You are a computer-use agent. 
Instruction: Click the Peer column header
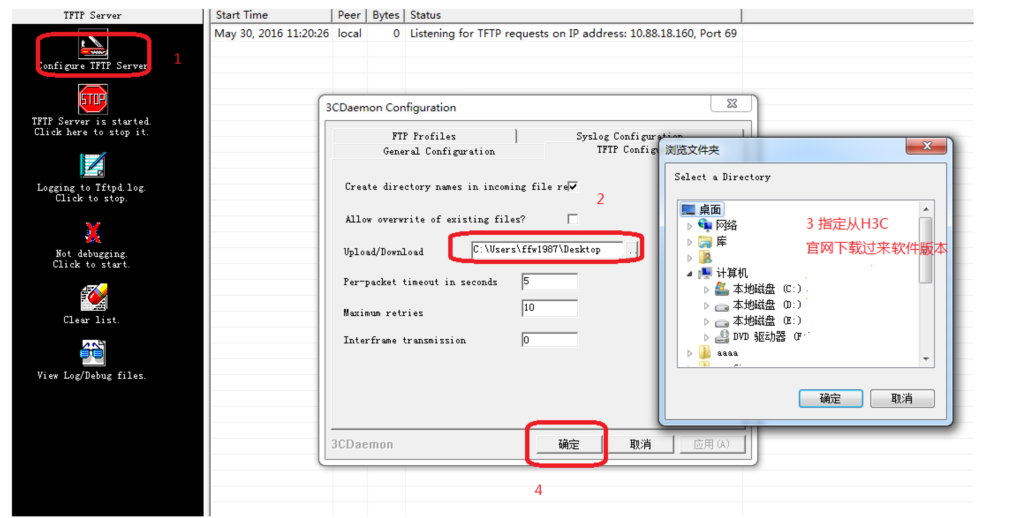pyautogui.click(x=349, y=15)
